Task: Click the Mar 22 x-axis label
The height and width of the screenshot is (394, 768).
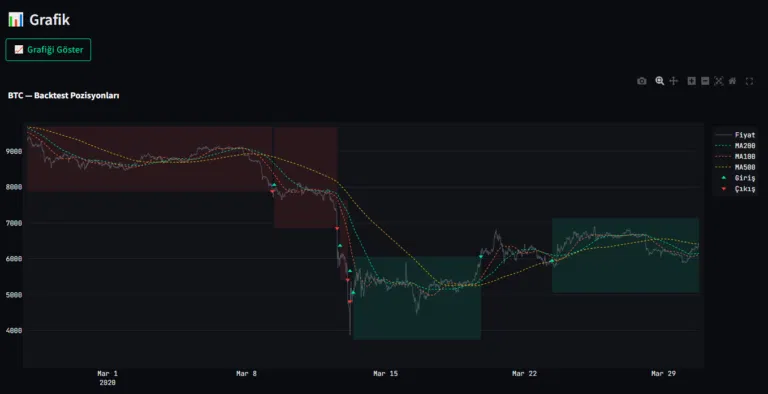Action: (x=525, y=373)
